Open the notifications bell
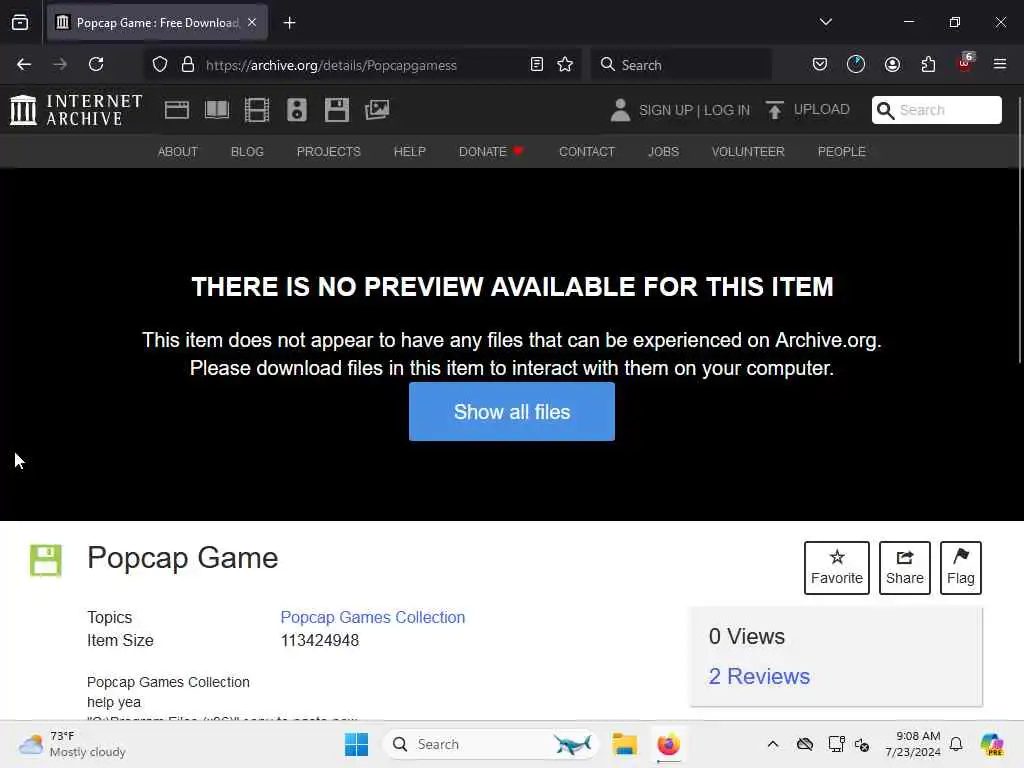Screen dimensions: 1024x768 point(956,744)
